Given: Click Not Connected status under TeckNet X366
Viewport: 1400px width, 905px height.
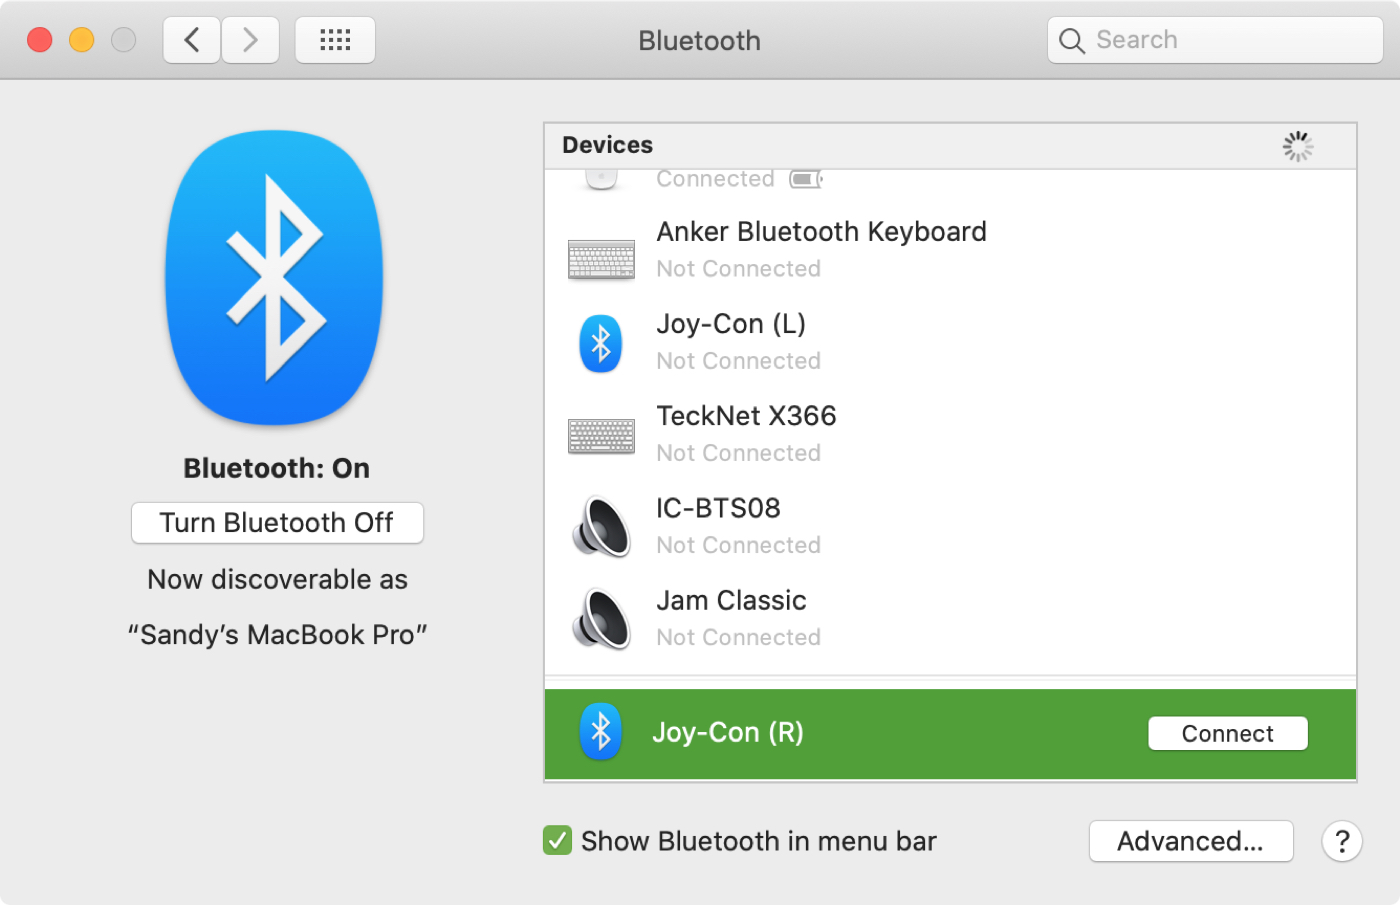Looking at the screenshot, I should pyautogui.click(x=738, y=453).
